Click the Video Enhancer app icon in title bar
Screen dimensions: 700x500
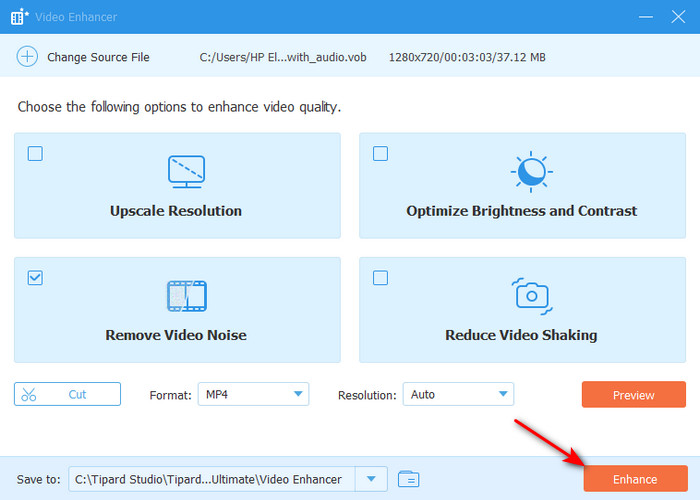[x=18, y=17]
